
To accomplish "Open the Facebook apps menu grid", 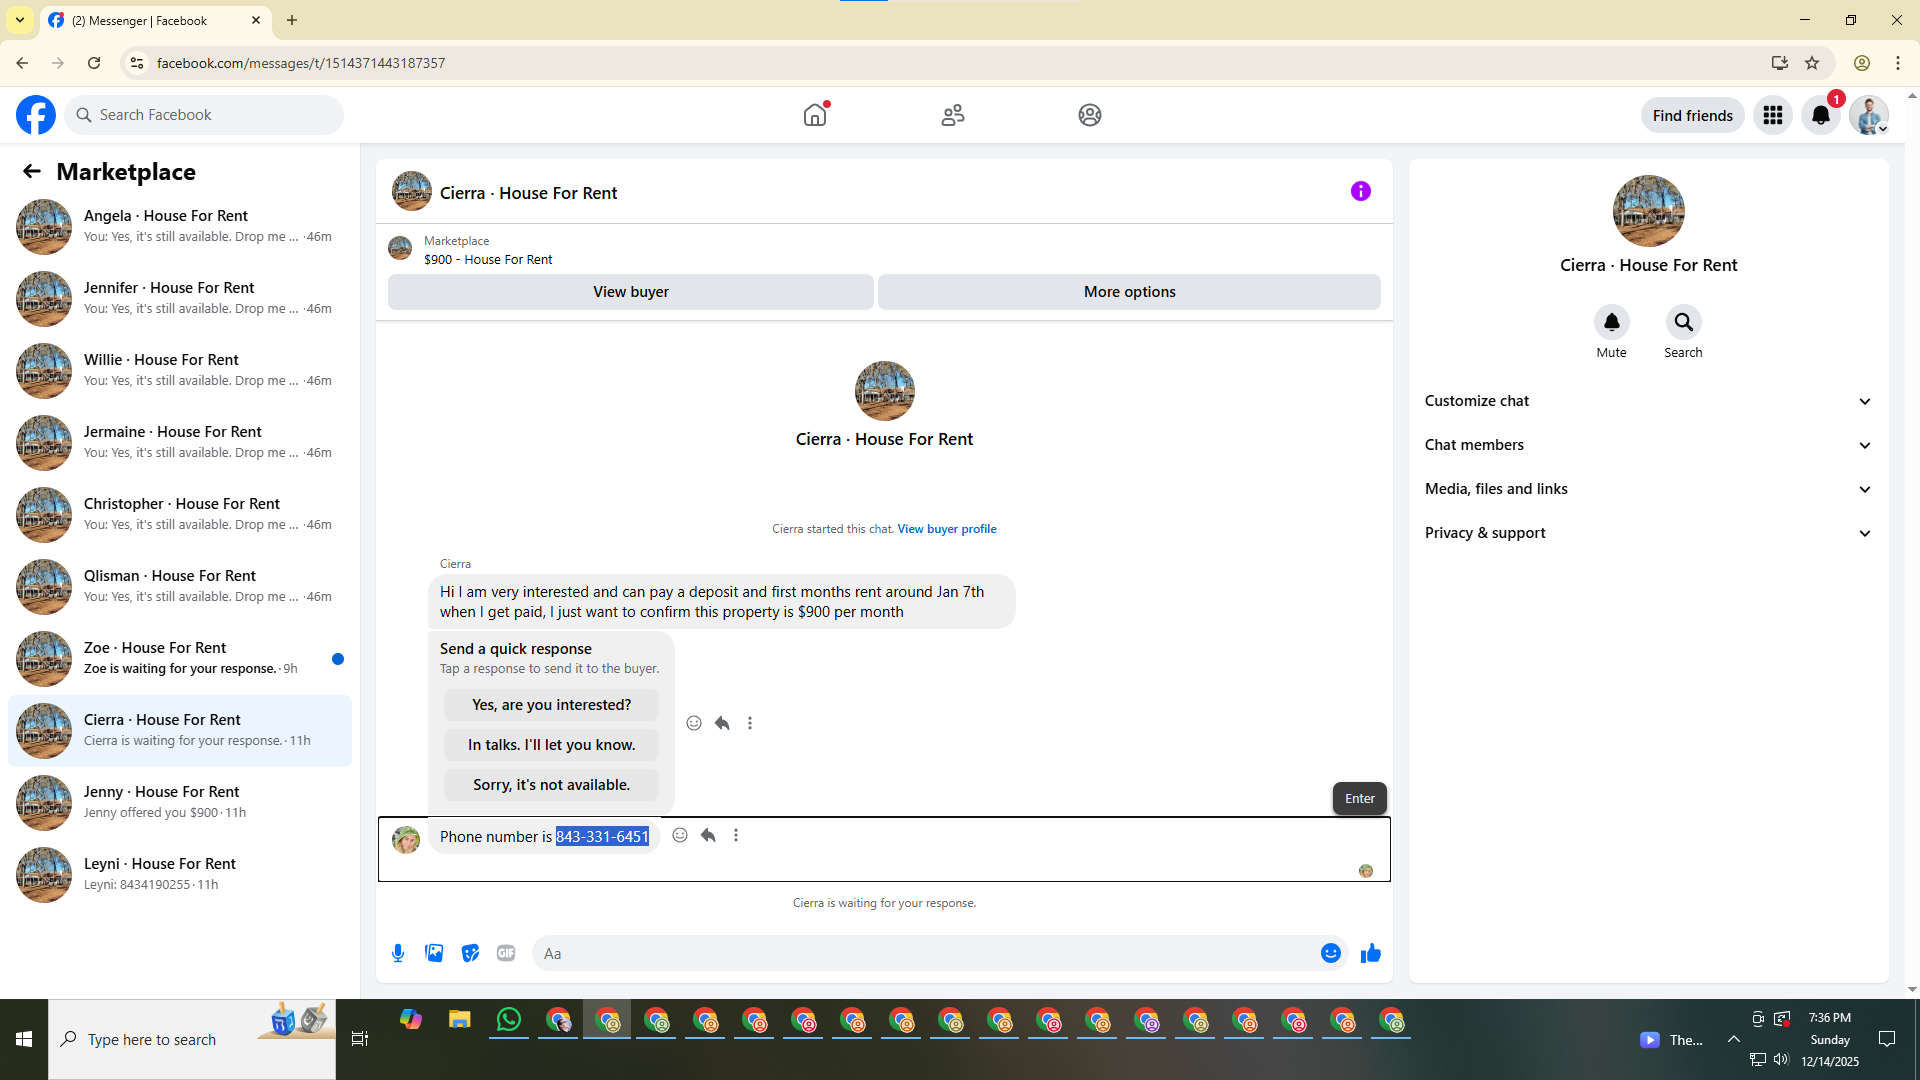I will coord(1772,115).
